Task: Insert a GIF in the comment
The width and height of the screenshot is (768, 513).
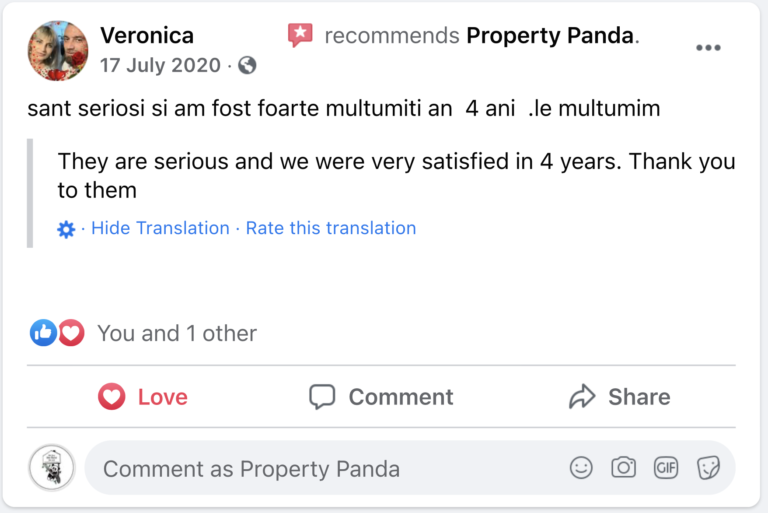Action: [x=666, y=468]
